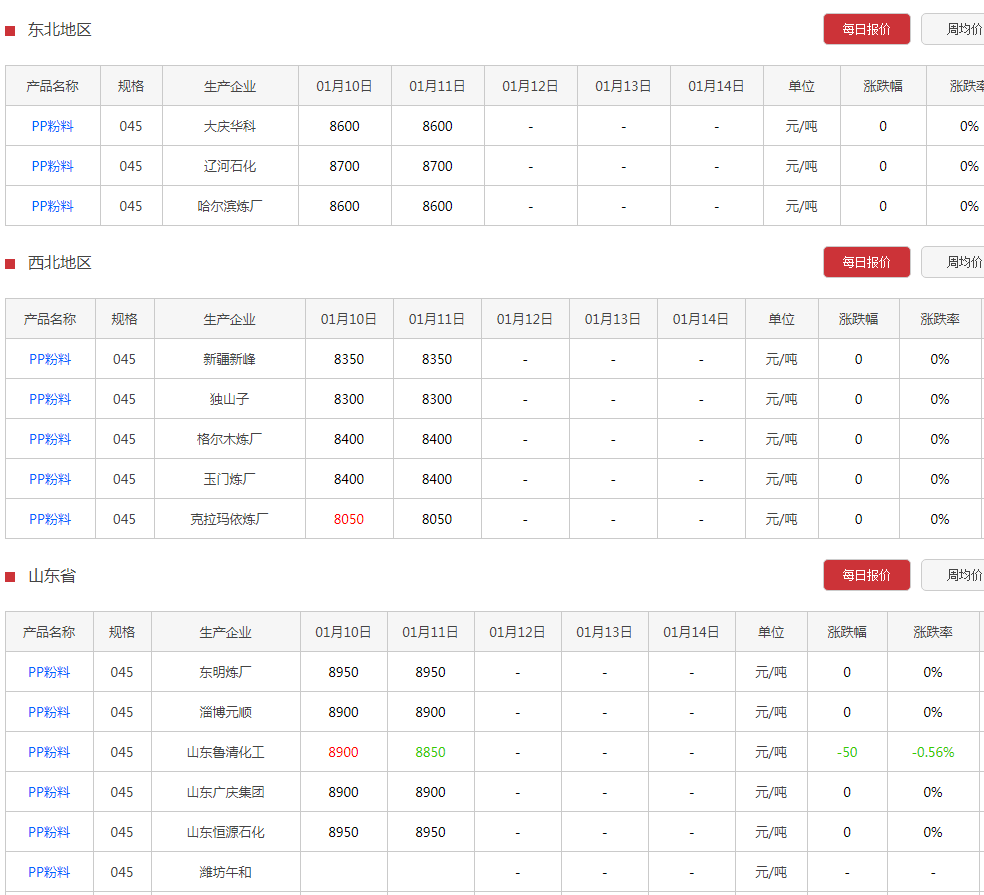Open PP粉料 link for 哈尔滨炼厂
Screen dimensions: 984x895
click(53, 206)
